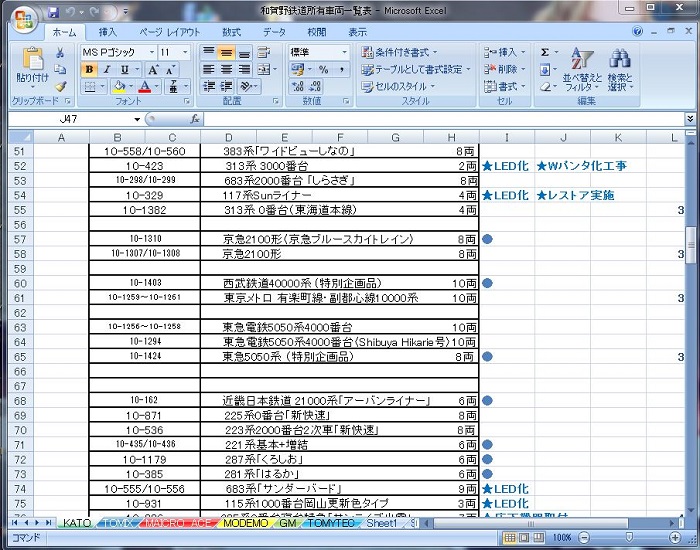
Task: Switch to the 数式 ribbon tab
Action: coord(231,32)
